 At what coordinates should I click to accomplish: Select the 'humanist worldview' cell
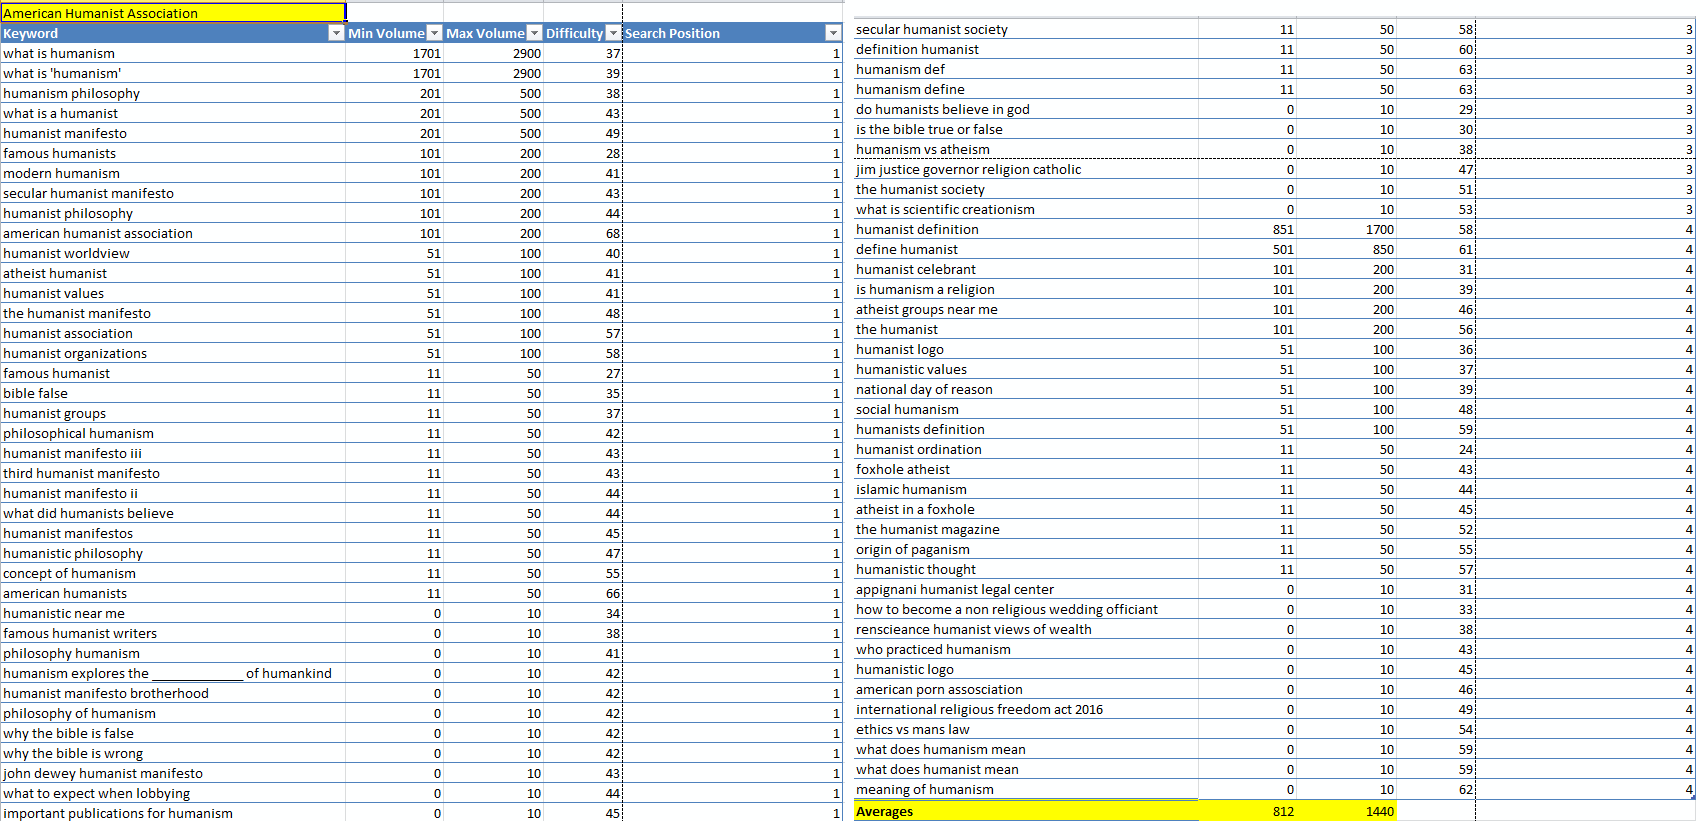tap(173, 253)
